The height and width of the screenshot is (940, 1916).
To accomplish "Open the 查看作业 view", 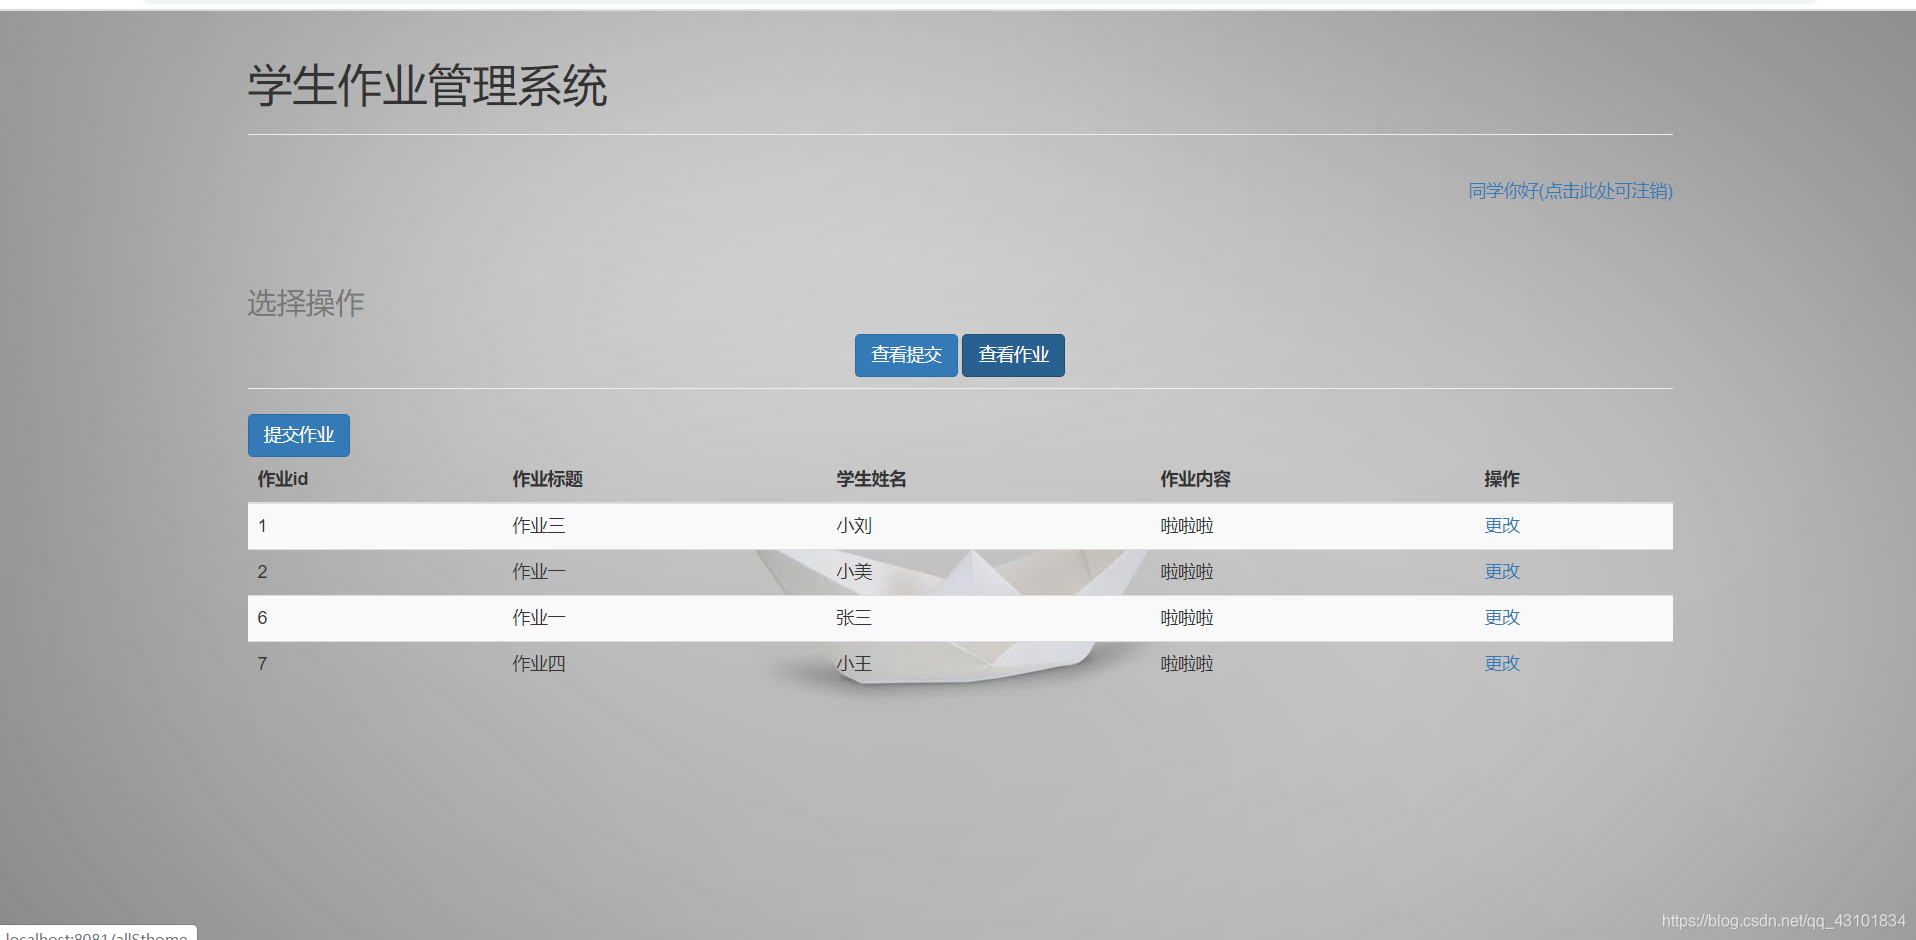I will (1013, 355).
